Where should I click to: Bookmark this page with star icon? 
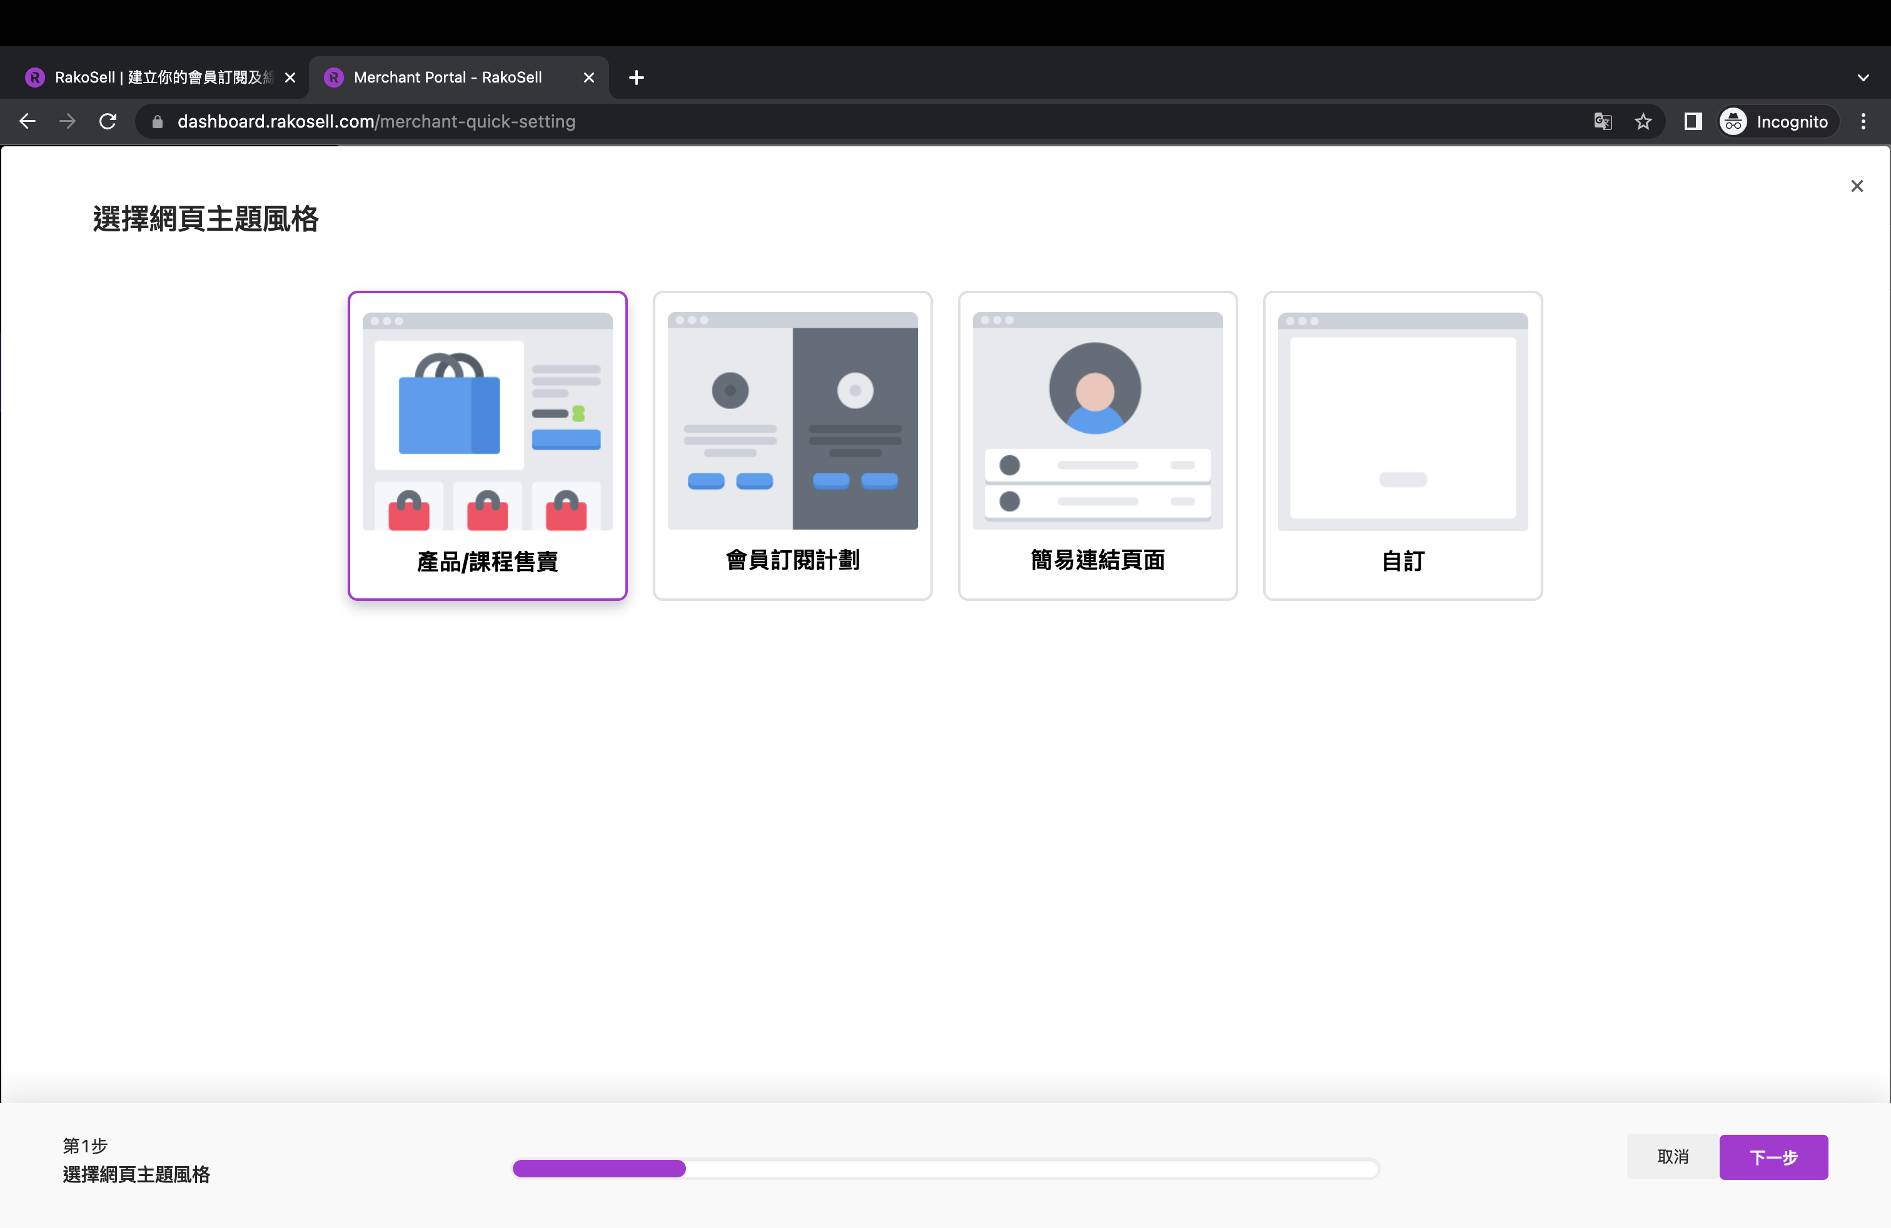pyautogui.click(x=1643, y=121)
